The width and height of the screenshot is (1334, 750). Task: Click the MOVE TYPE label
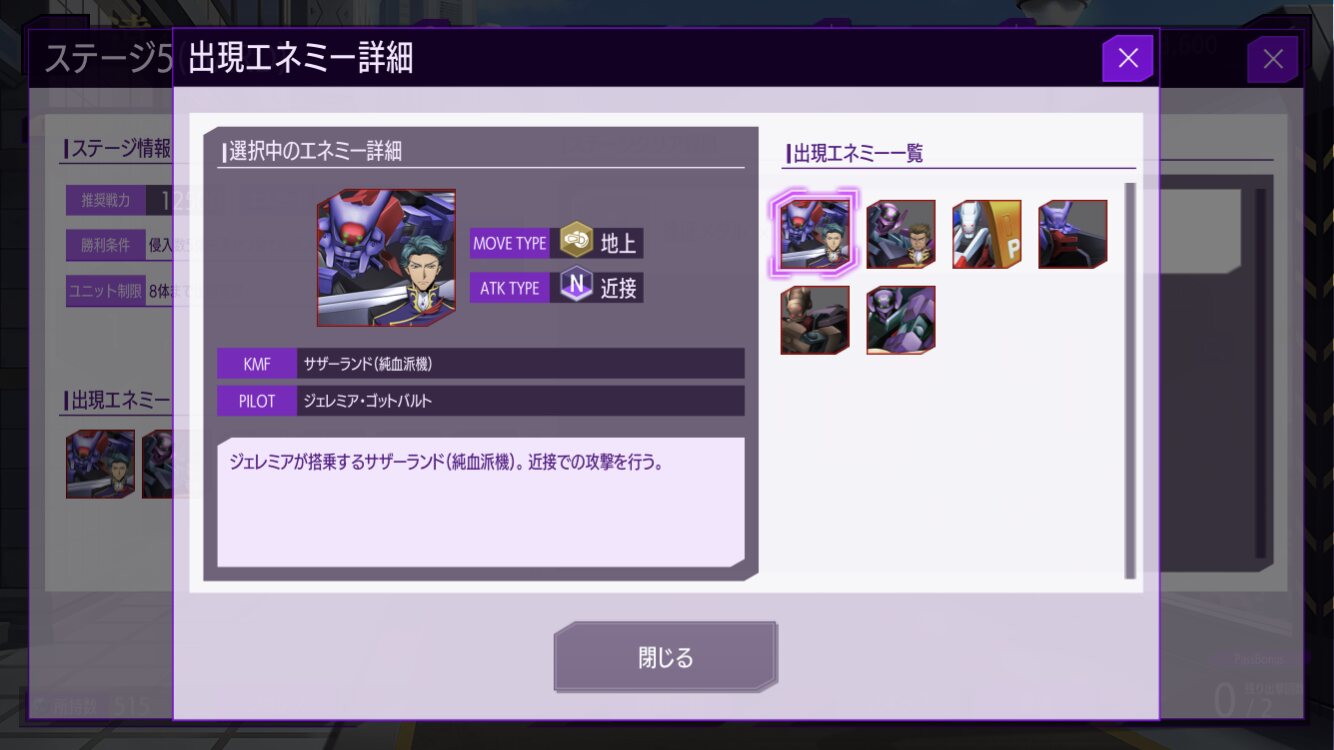pos(510,243)
